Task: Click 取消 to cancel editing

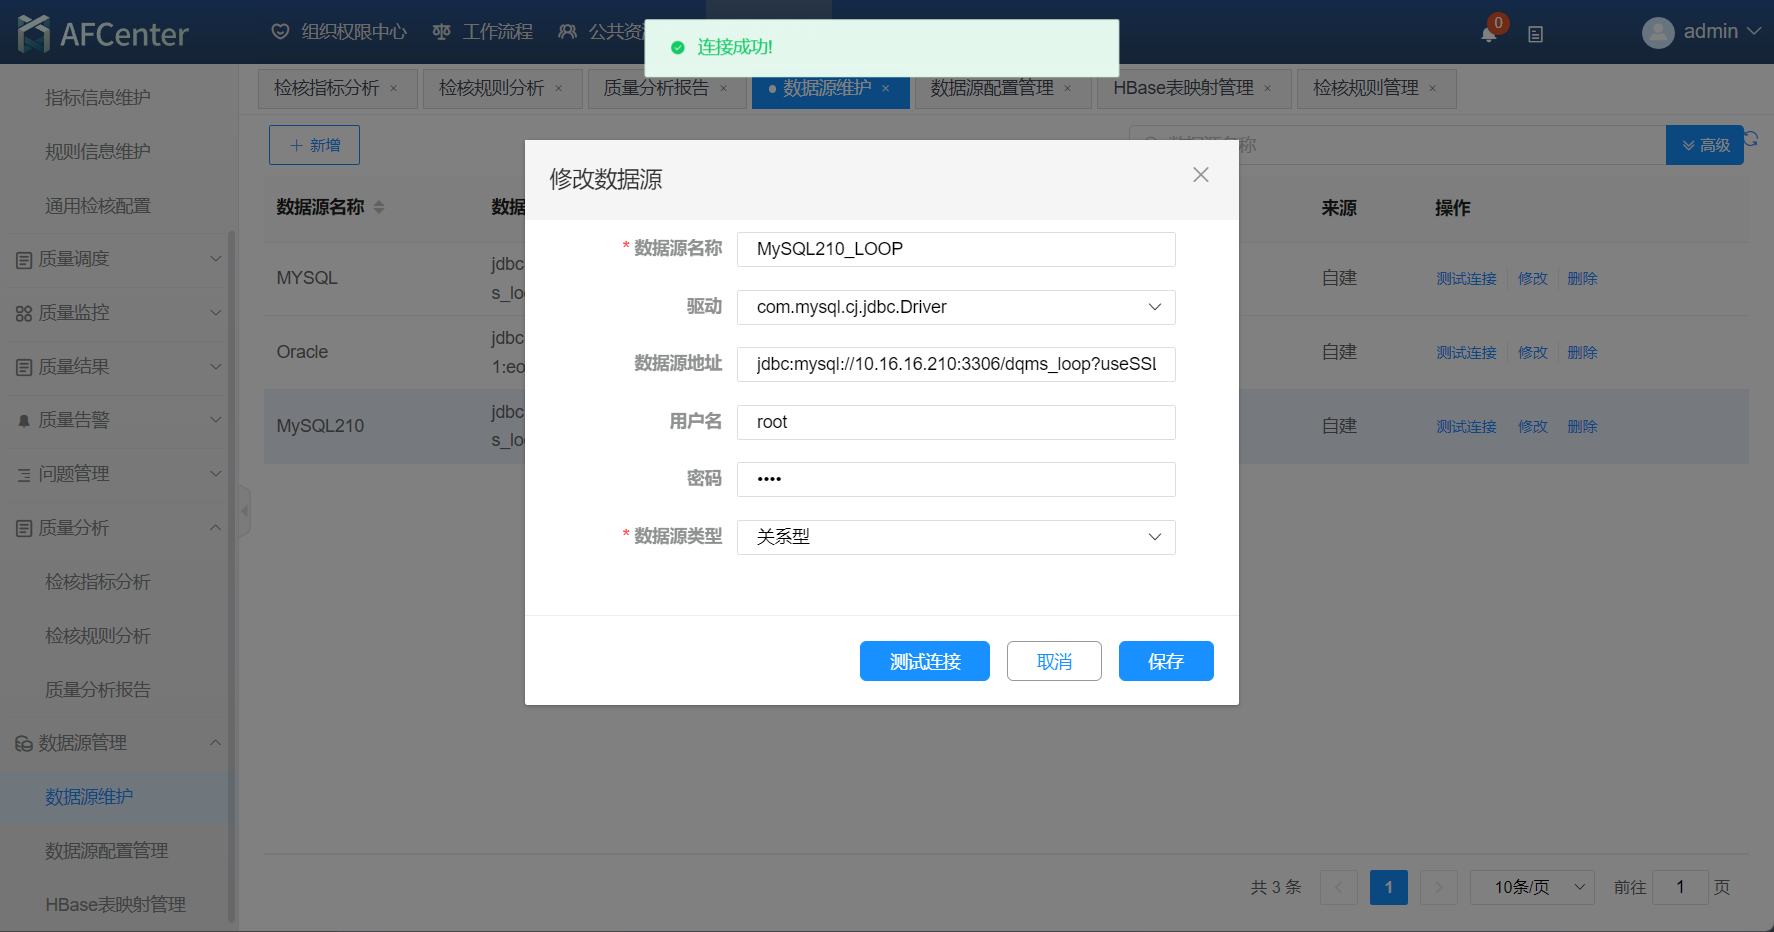Action: point(1053,661)
